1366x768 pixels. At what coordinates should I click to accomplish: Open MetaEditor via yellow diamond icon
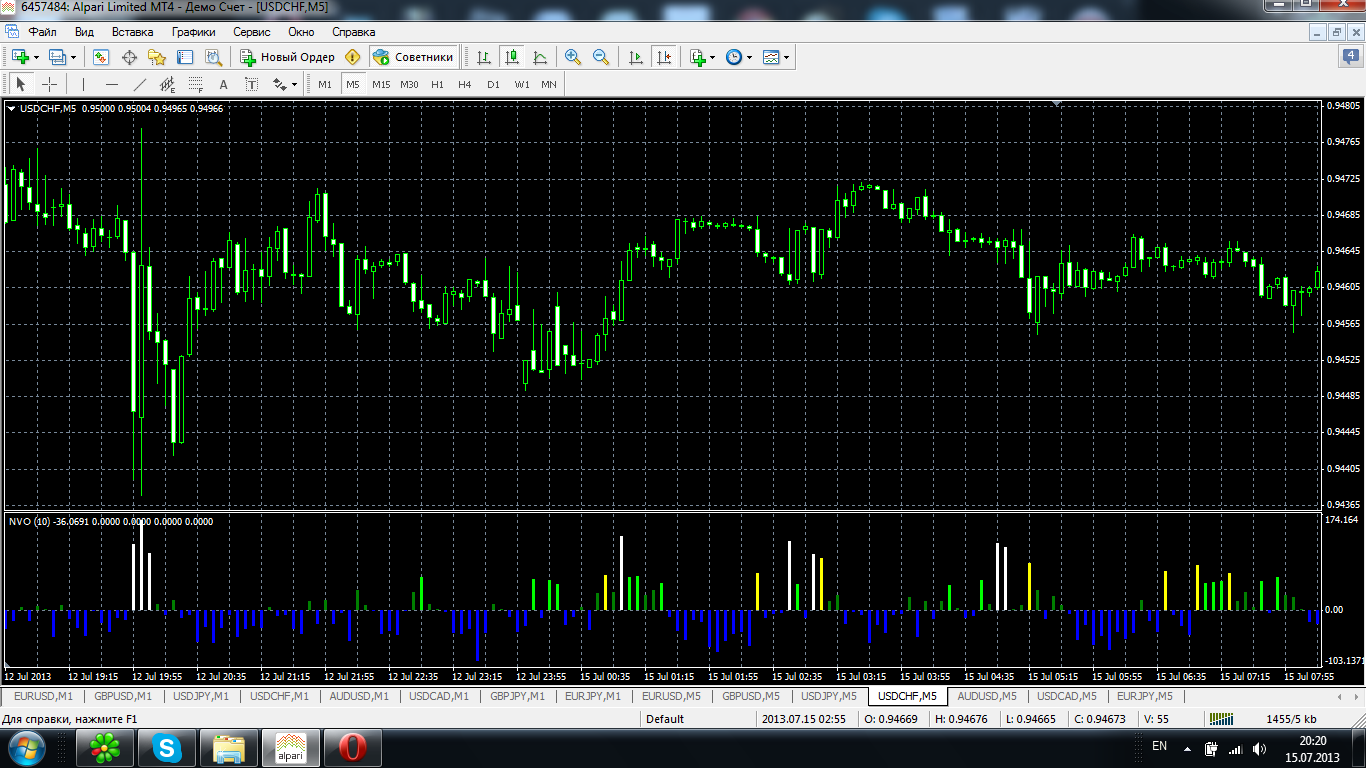352,57
